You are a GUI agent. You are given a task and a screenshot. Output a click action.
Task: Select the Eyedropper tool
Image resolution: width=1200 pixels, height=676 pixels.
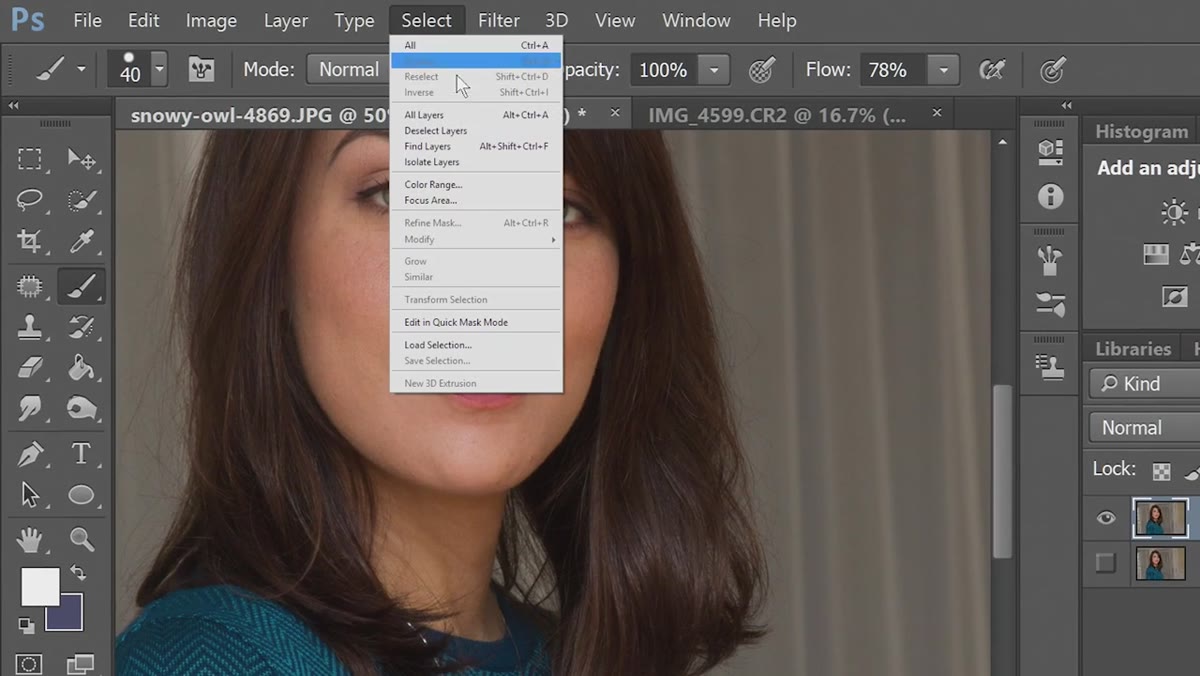(81, 241)
